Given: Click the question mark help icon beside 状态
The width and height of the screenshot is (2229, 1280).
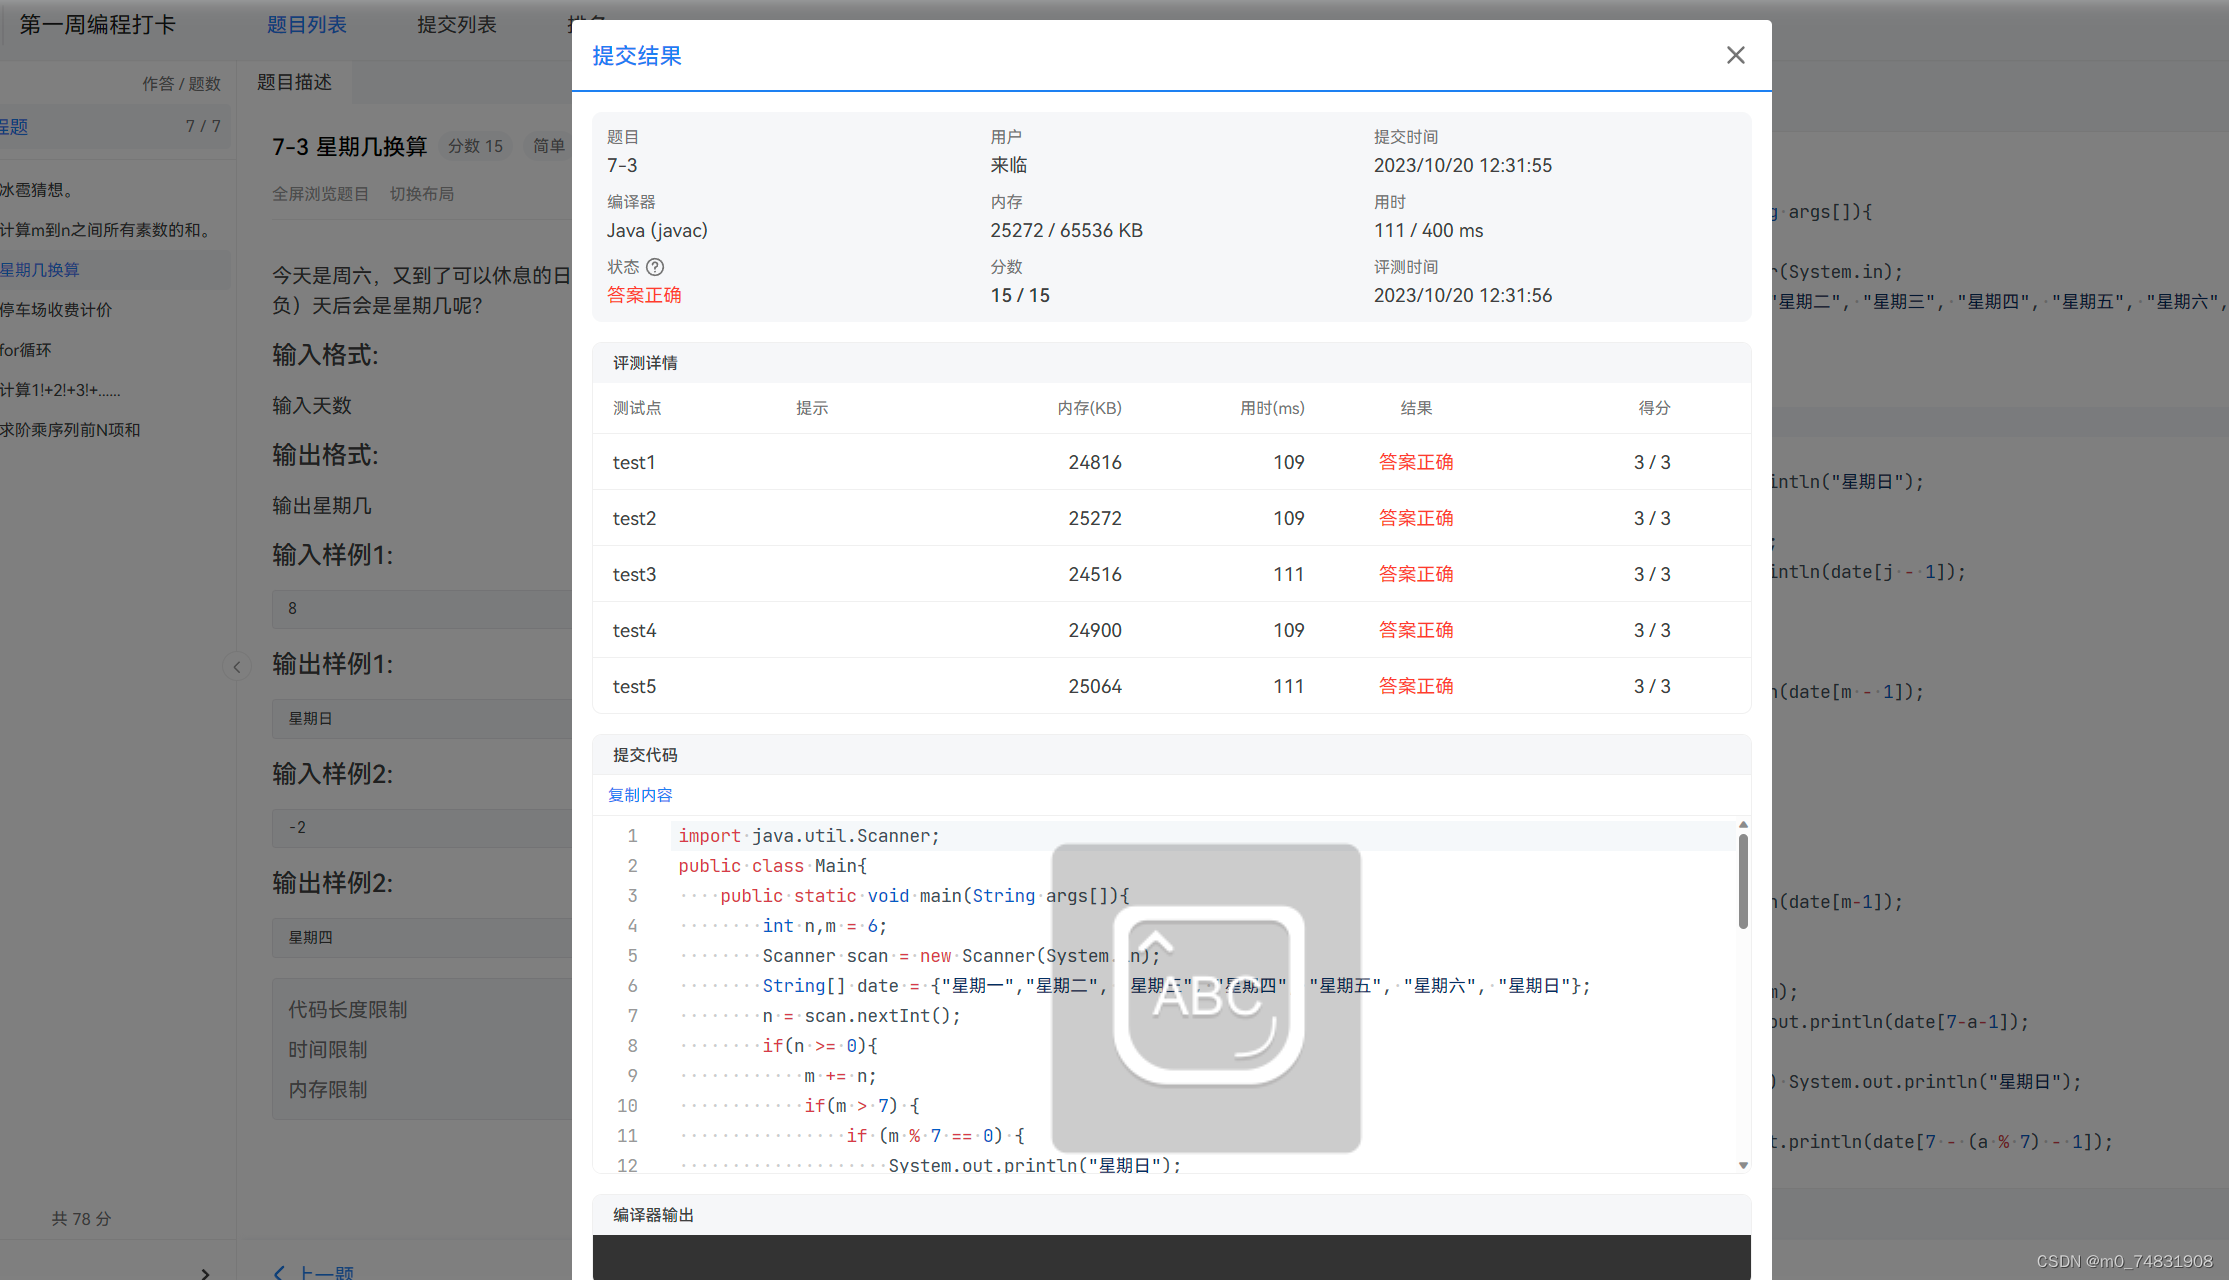Looking at the screenshot, I should click(655, 267).
